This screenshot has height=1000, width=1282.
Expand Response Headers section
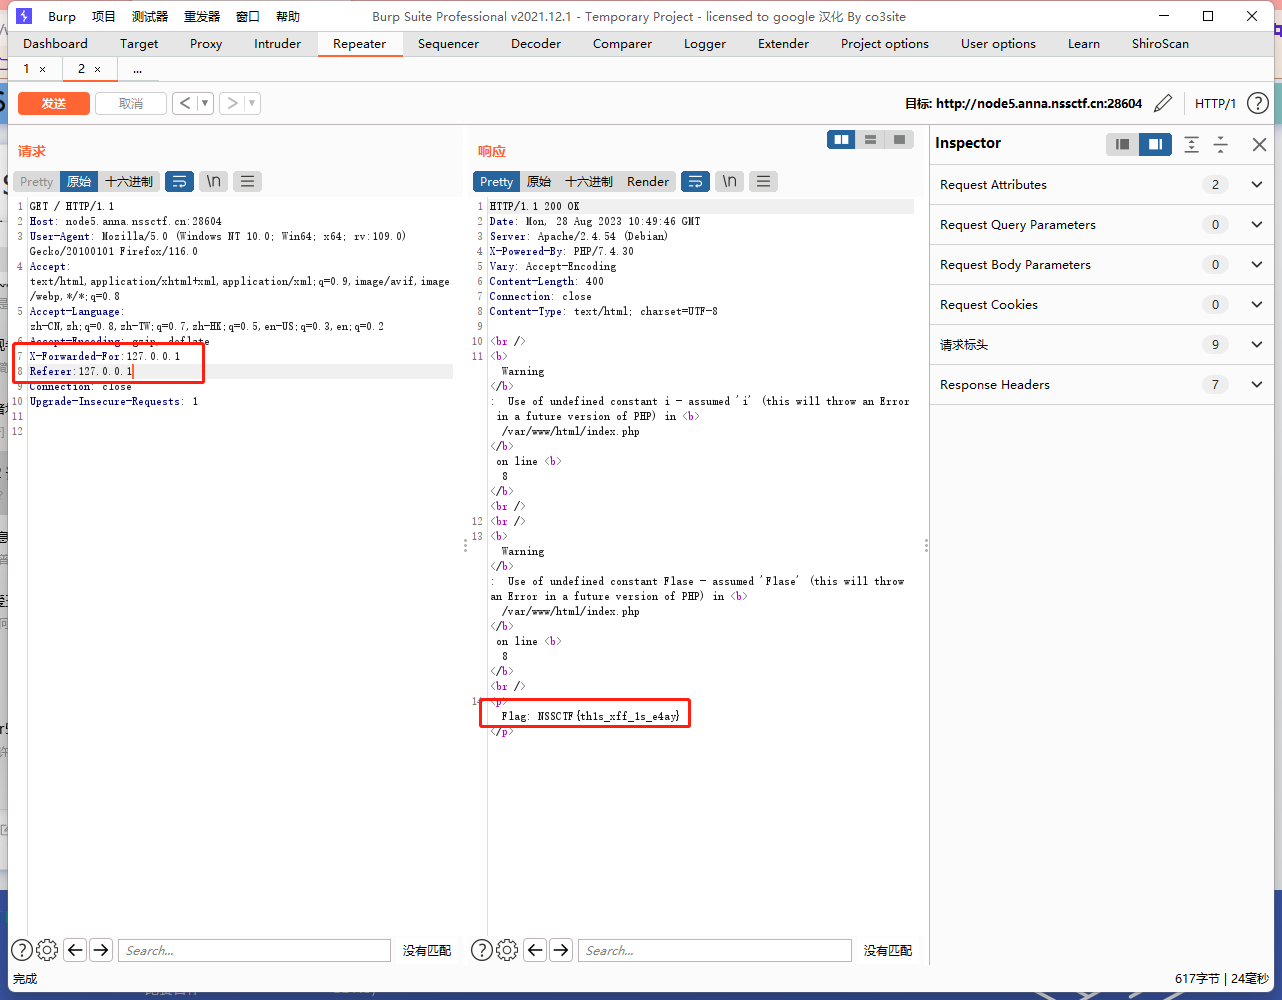1103,384
